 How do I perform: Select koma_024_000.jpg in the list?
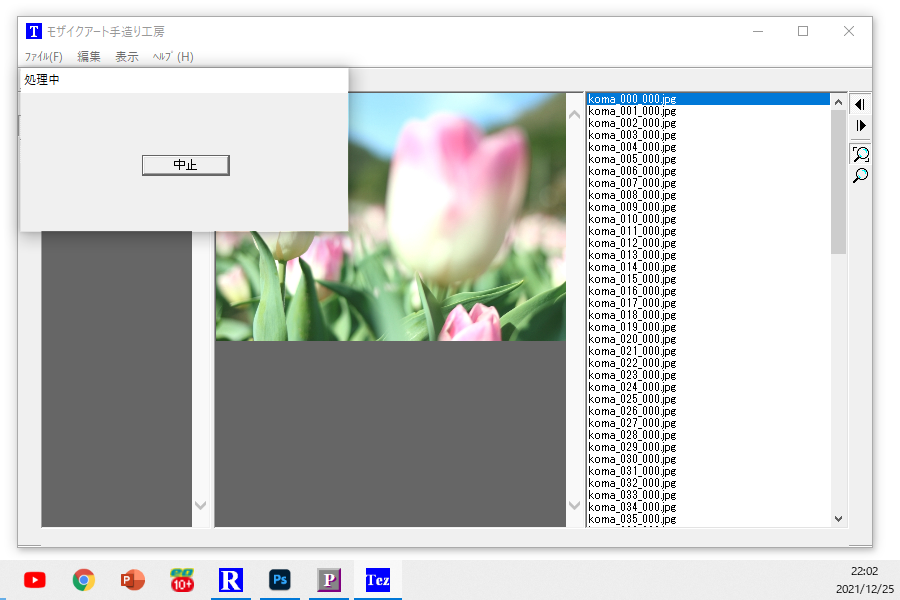pos(708,388)
